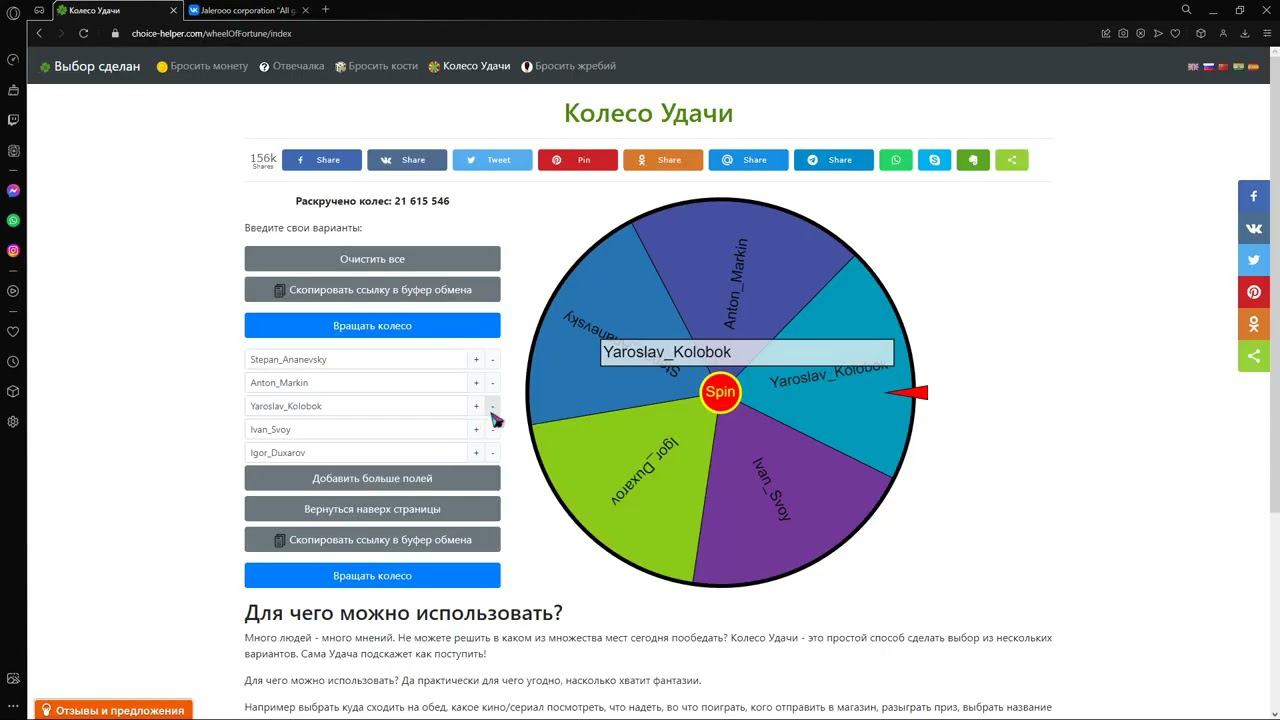Take a snapshot with the camera icon
This screenshot has width=1280, height=720.
coord(1123,33)
